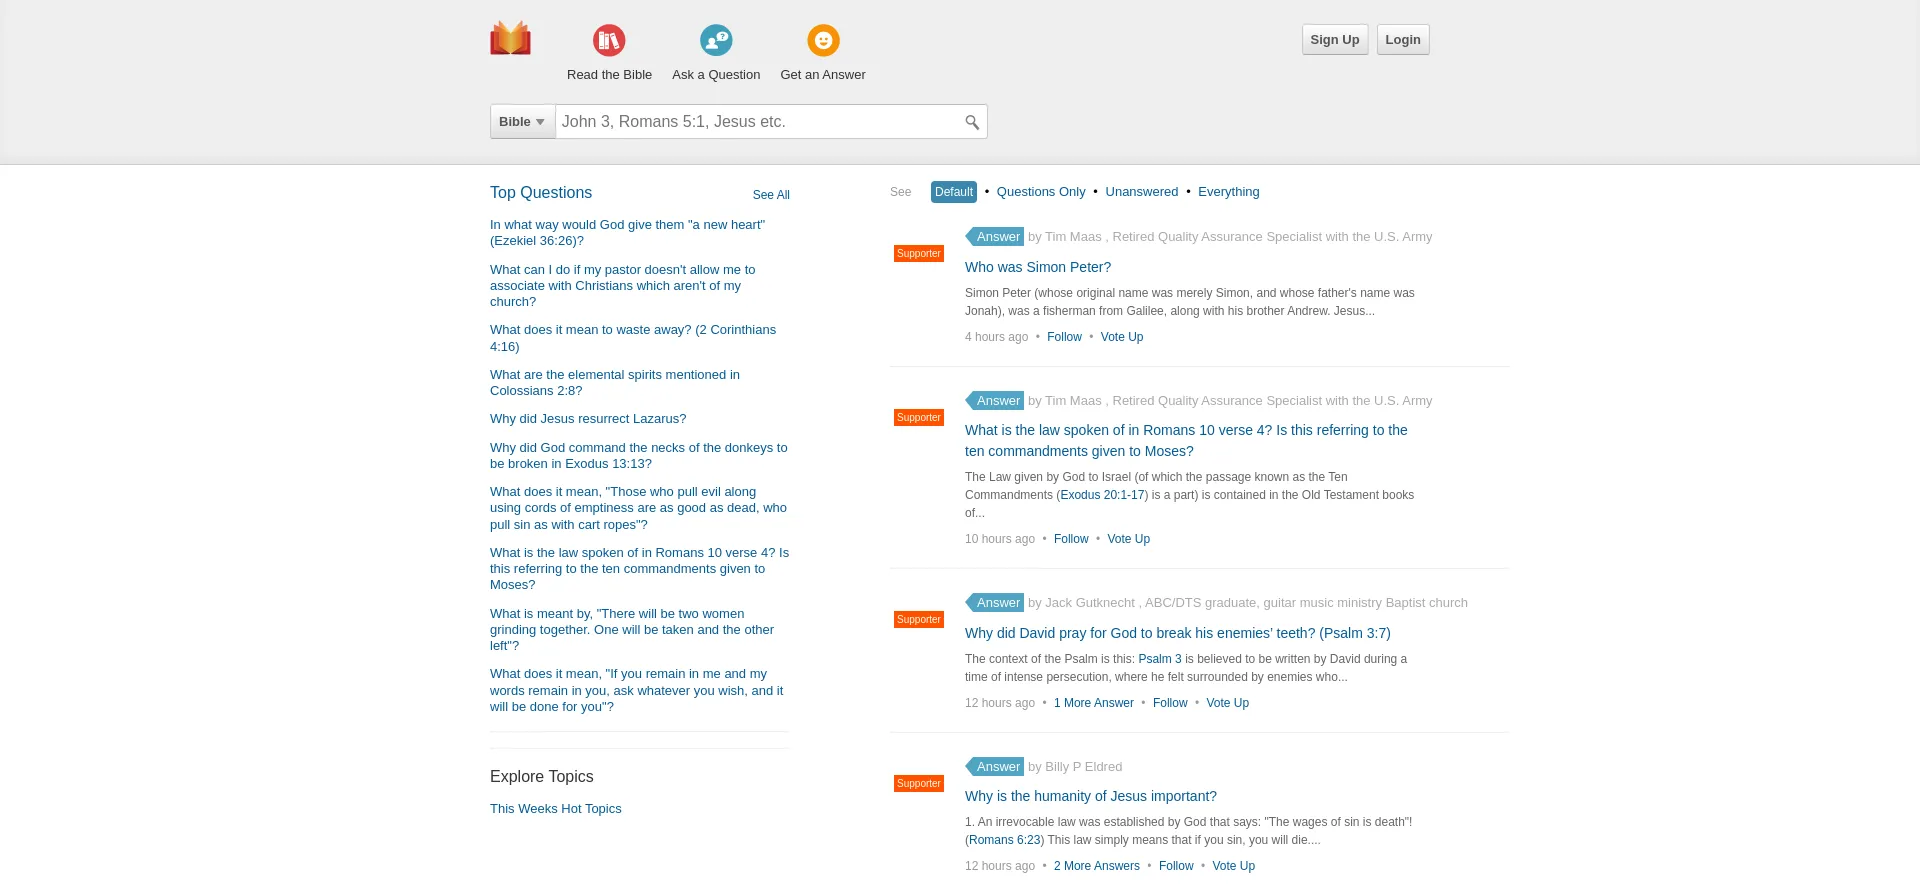Viewport: 1920px width, 888px height.
Task: Vote Up the Romans 10 verse 4 answer
Action: 1128,539
